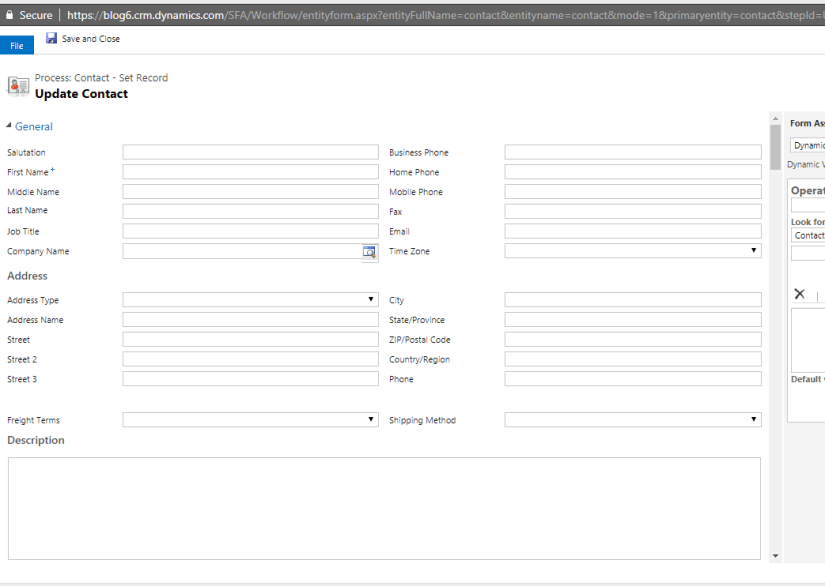
Task: Click scroll-down arrow of form scrollbar
Action: point(774,555)
